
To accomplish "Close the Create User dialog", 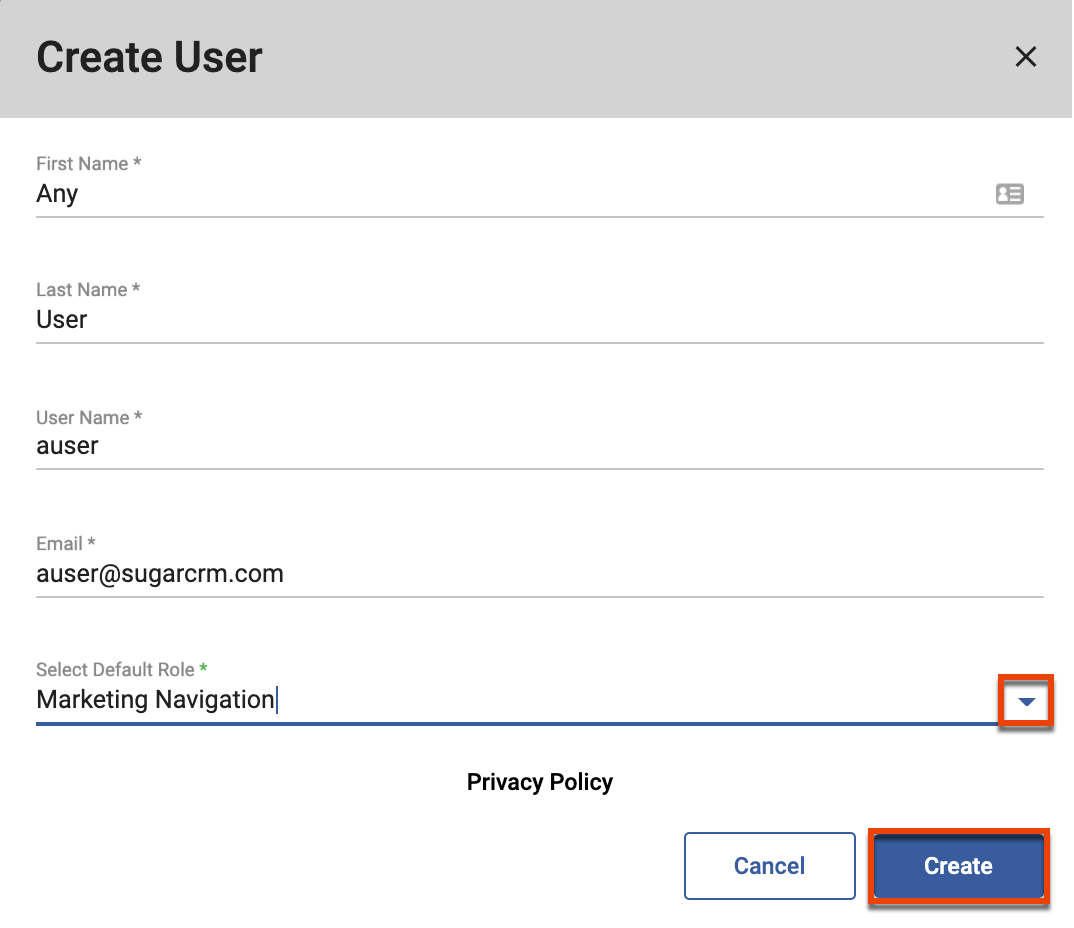I will pos(1026,57).
